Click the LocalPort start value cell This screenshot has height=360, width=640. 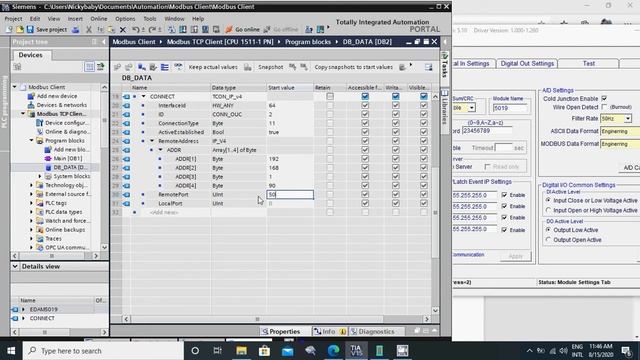pyautogui.click(x=290, y=203)
